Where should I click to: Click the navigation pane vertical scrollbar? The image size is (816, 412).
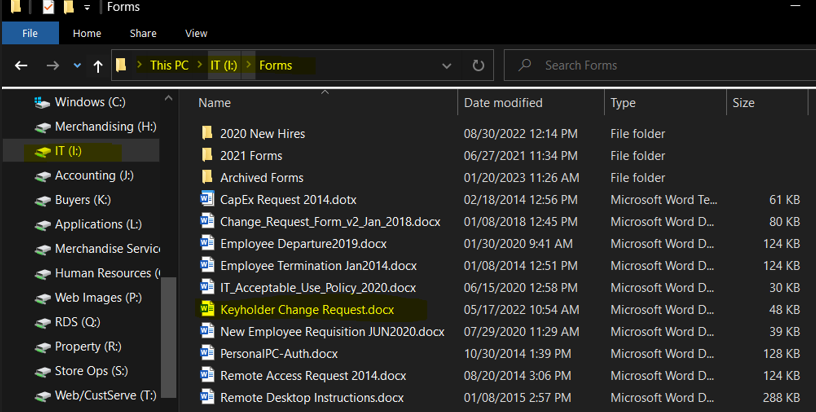click(x=168, y=340)
